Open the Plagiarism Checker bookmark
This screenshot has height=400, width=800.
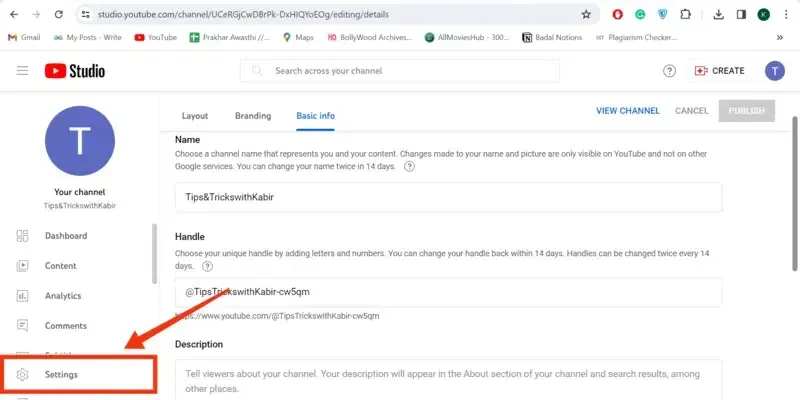[x=636, y=37]
